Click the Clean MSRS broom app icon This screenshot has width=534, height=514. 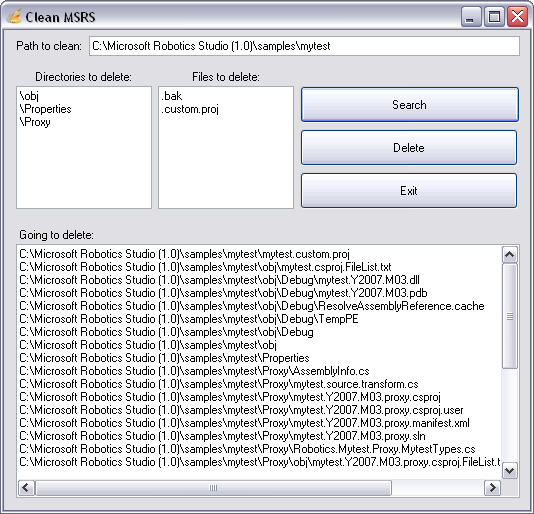tap(14, 16)
